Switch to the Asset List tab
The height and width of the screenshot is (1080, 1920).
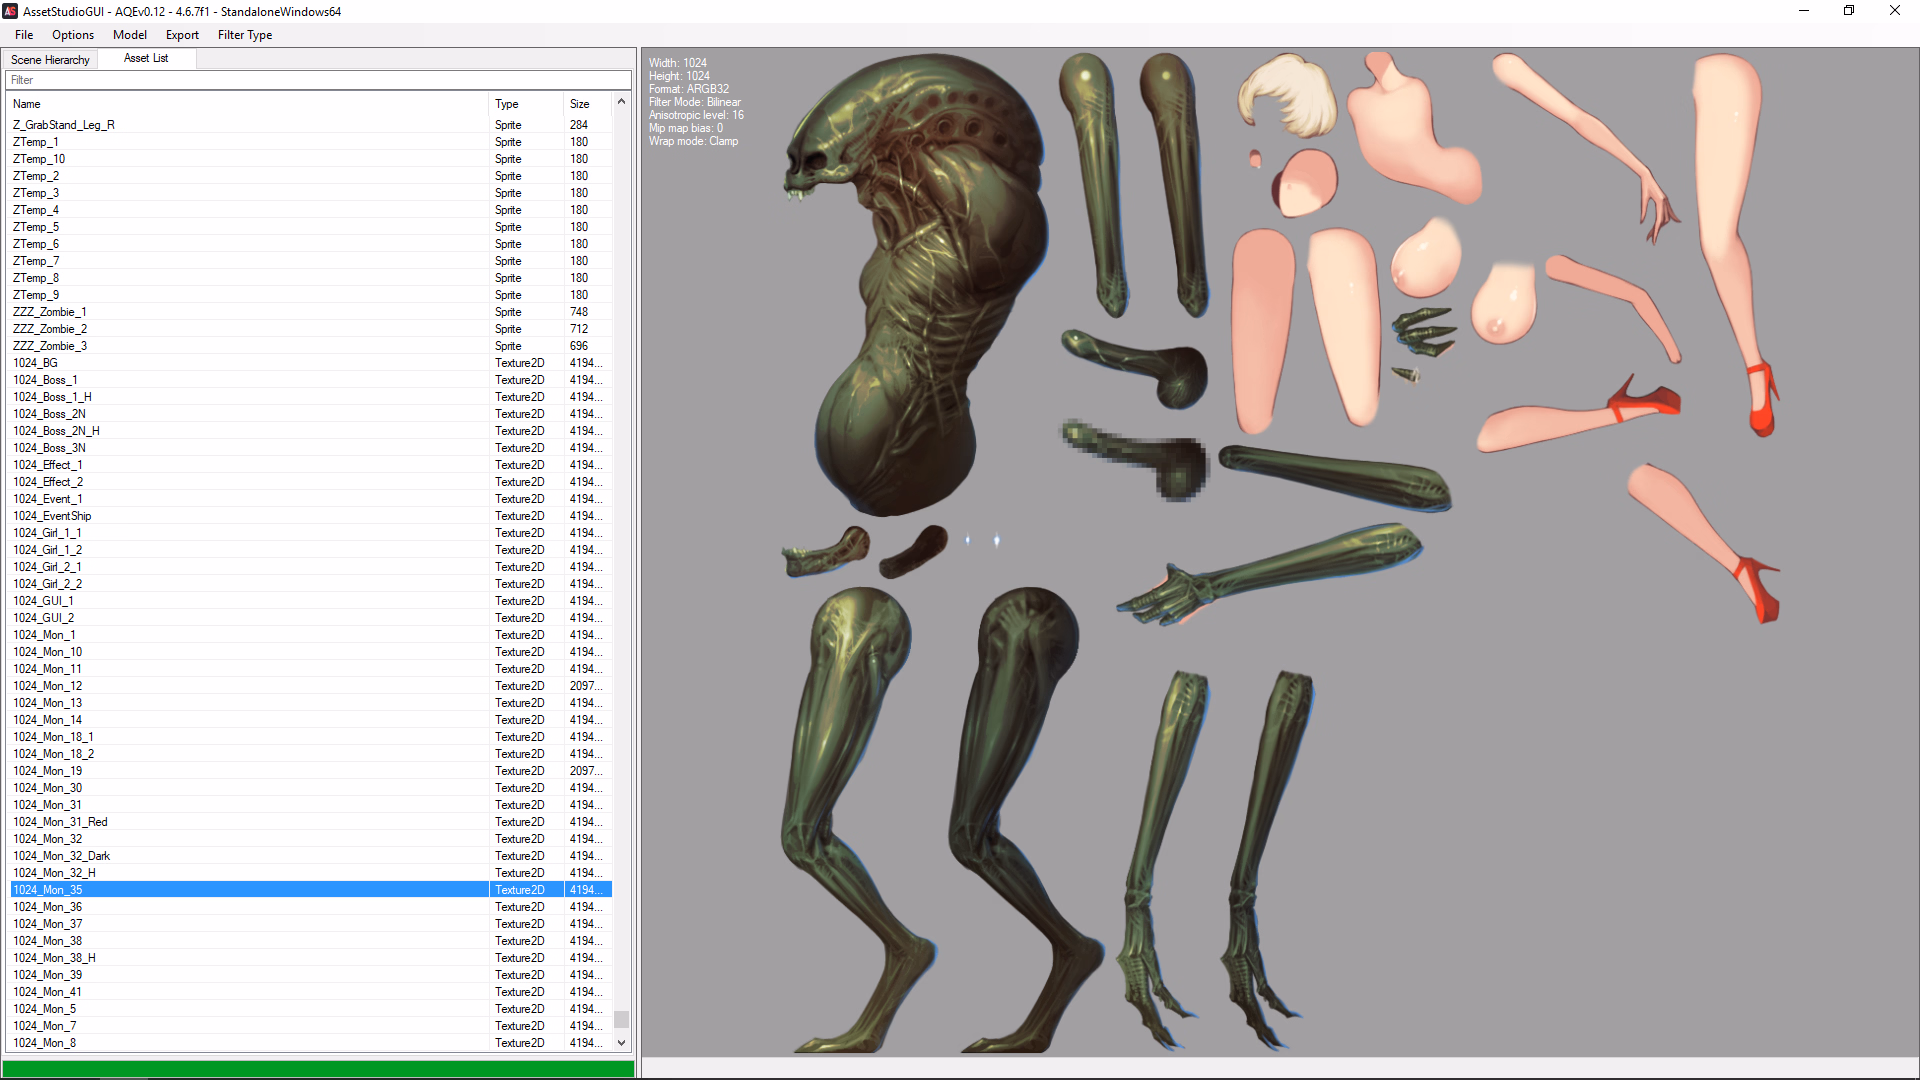146,58
